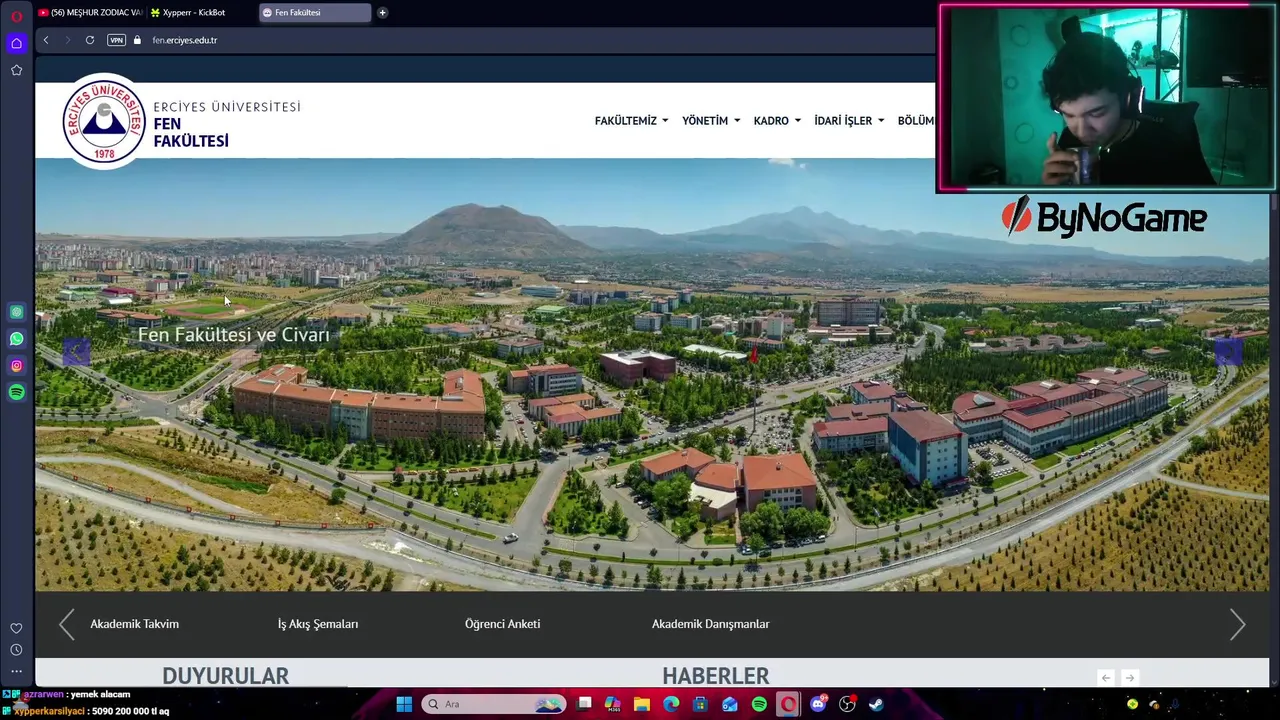This screenshot has height=720, width=1280.
Task: Open Spotify from the Windows taskbar
Action: click(759, 704)
